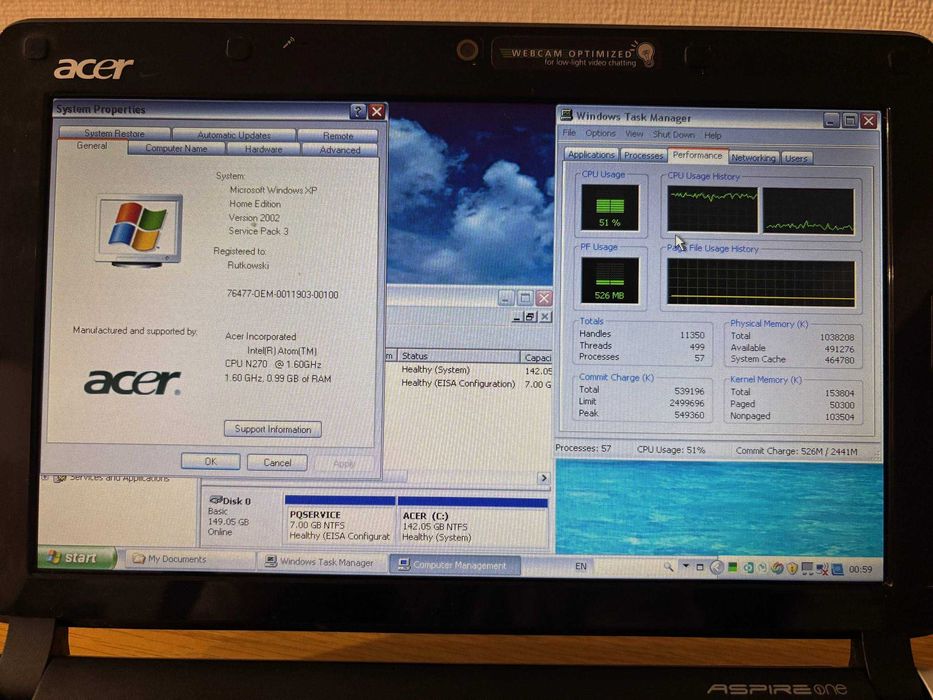Click the Windows XP monitor logo image

(x=139, y=230)
